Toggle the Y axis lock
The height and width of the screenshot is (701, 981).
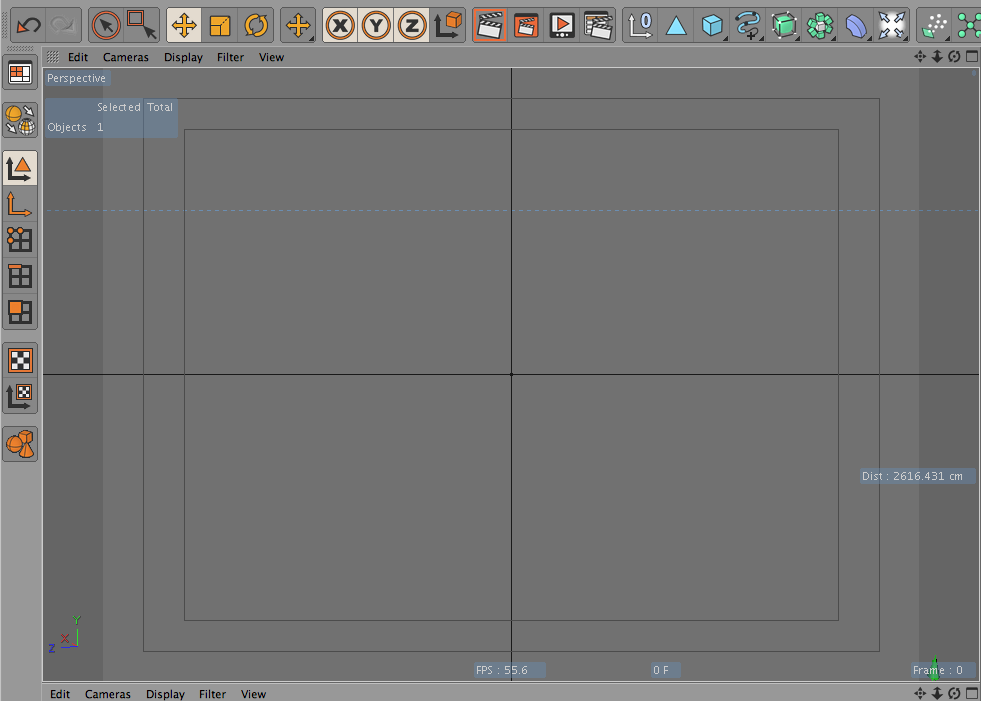click(x=376, y=25)
